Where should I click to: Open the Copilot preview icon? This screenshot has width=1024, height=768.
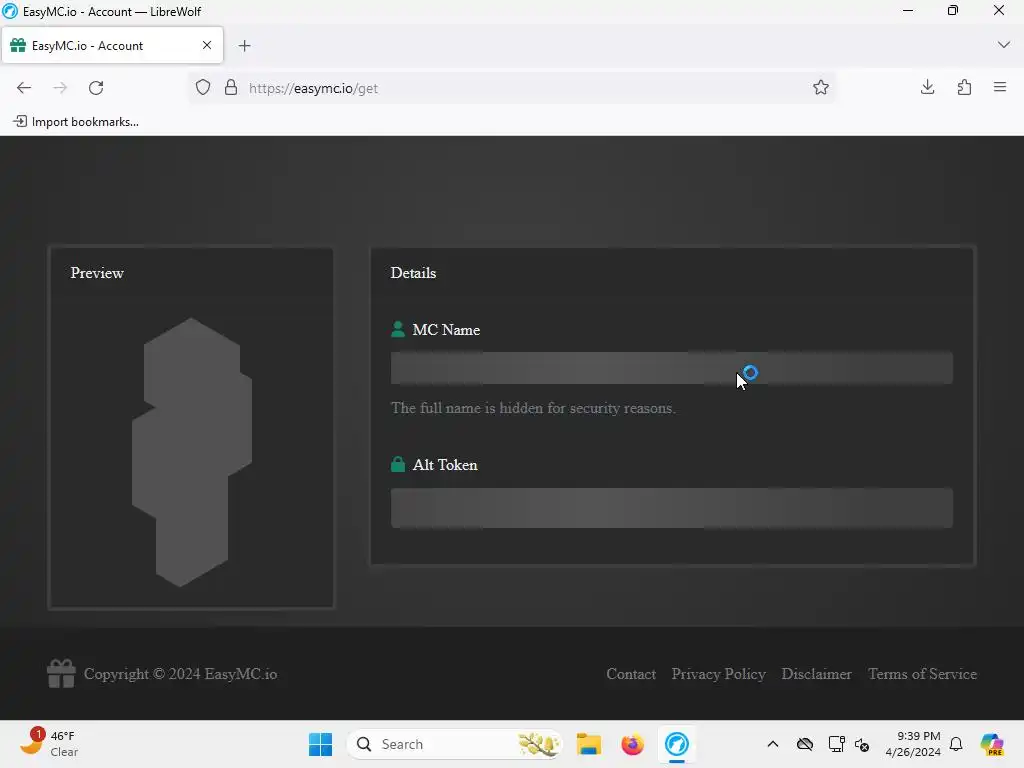point(991,744)
